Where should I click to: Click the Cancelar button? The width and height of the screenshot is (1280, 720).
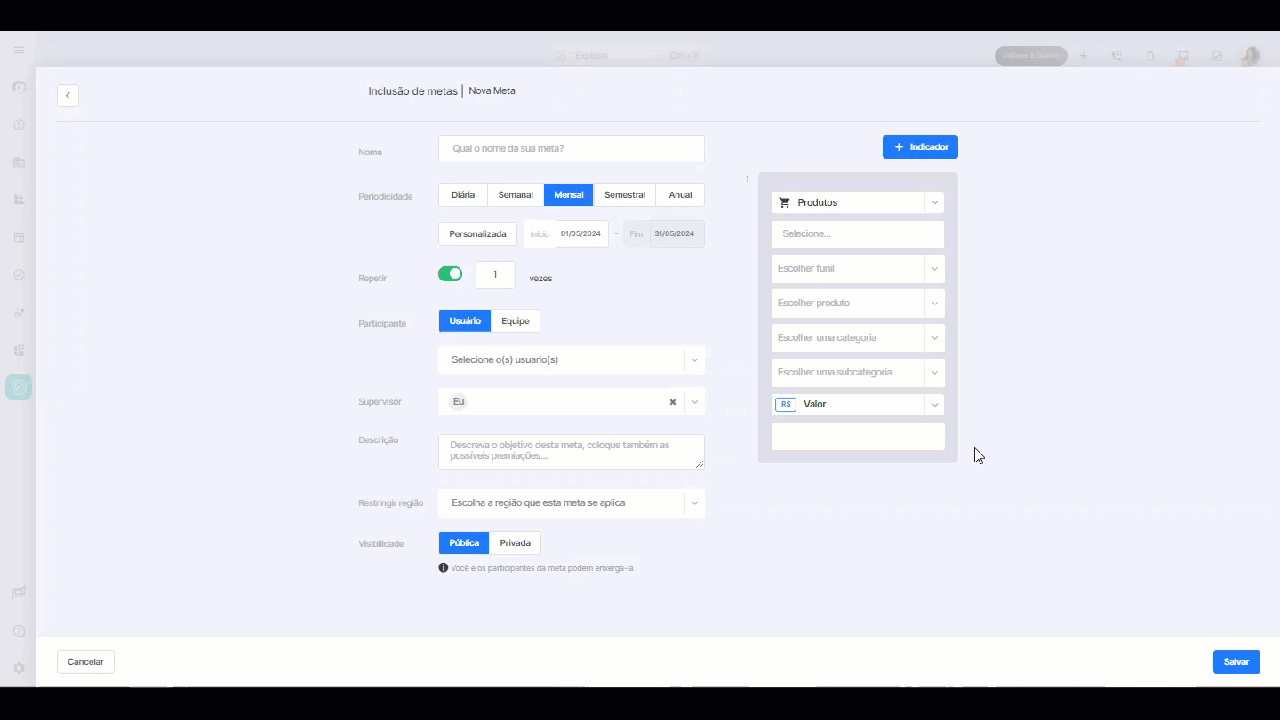click(86, 662)
